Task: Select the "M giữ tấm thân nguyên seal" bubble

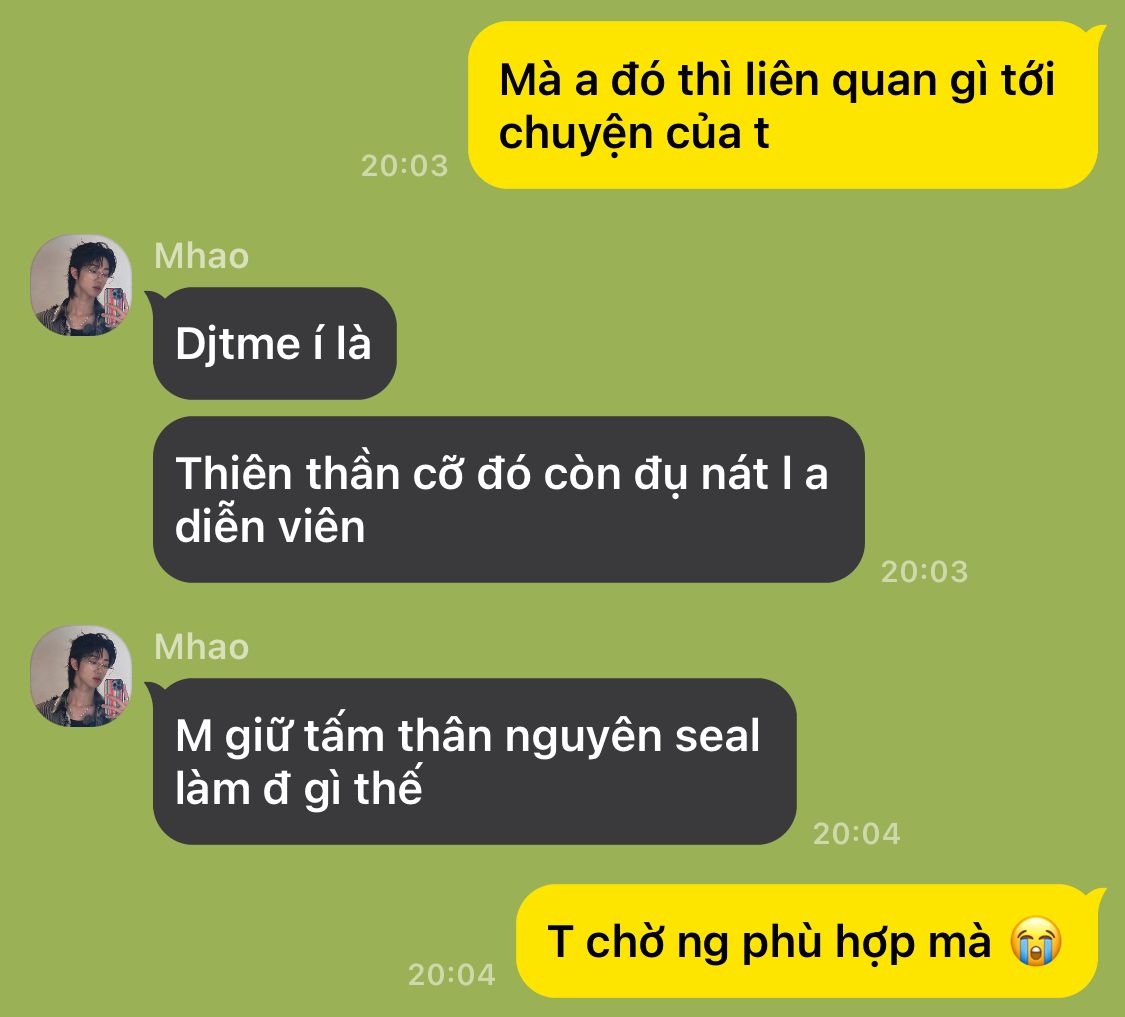Action: 475,761
